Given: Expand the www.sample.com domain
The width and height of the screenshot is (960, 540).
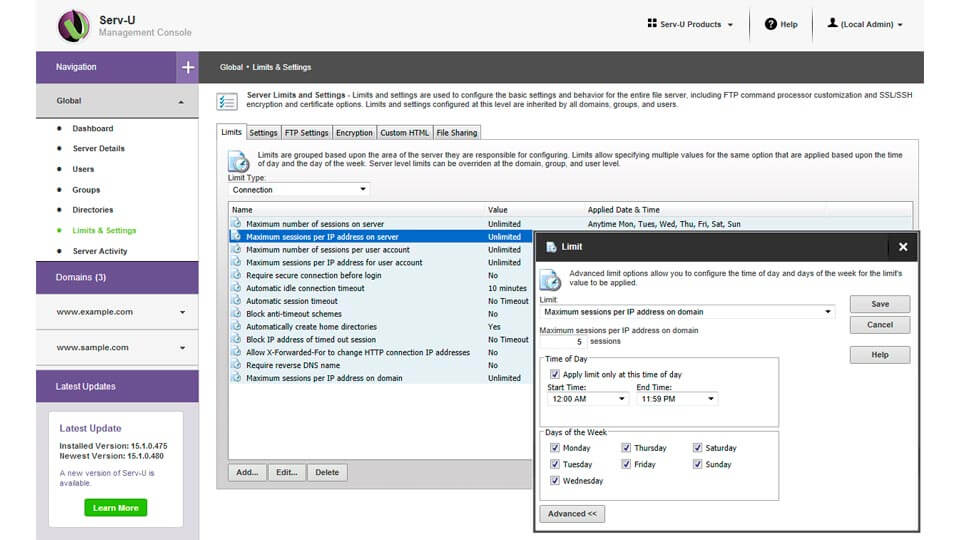Looking at the screenshot, I should [x=182, y=348].
